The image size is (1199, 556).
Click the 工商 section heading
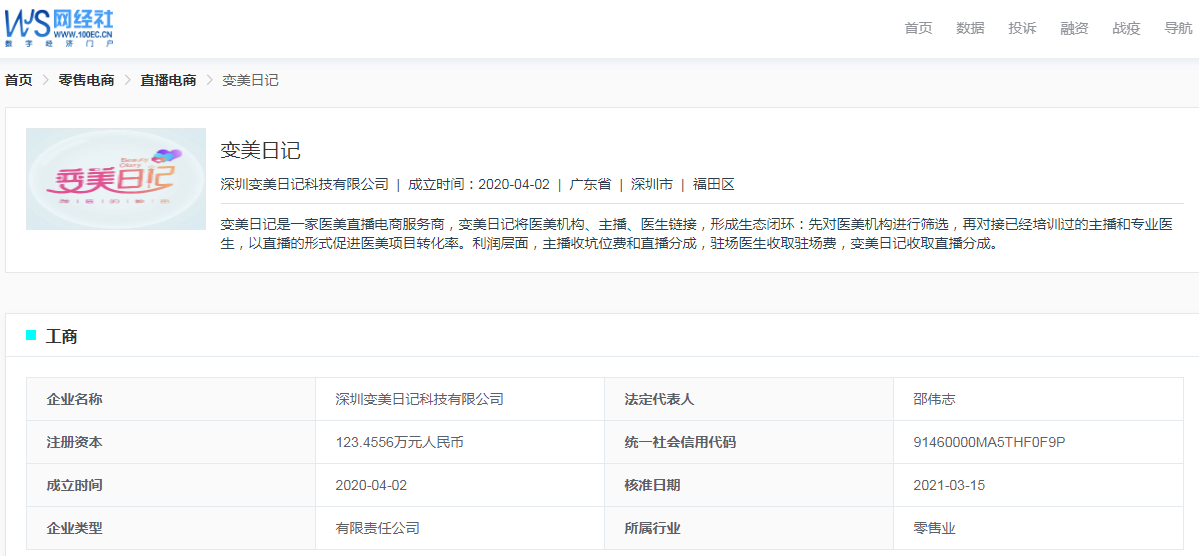pyautogui.click(x=61, y=336)
